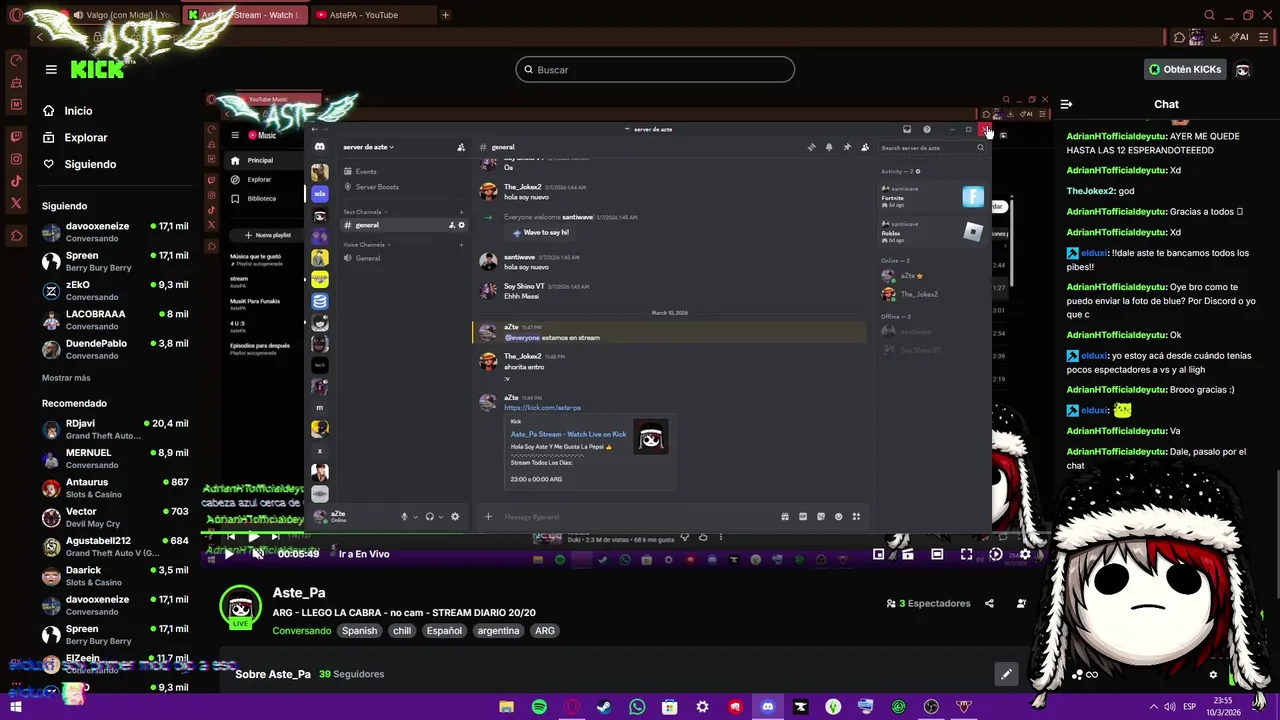Open Steam from Windows taskbar
Screen dimensions: 1280x720
[604, 707]
